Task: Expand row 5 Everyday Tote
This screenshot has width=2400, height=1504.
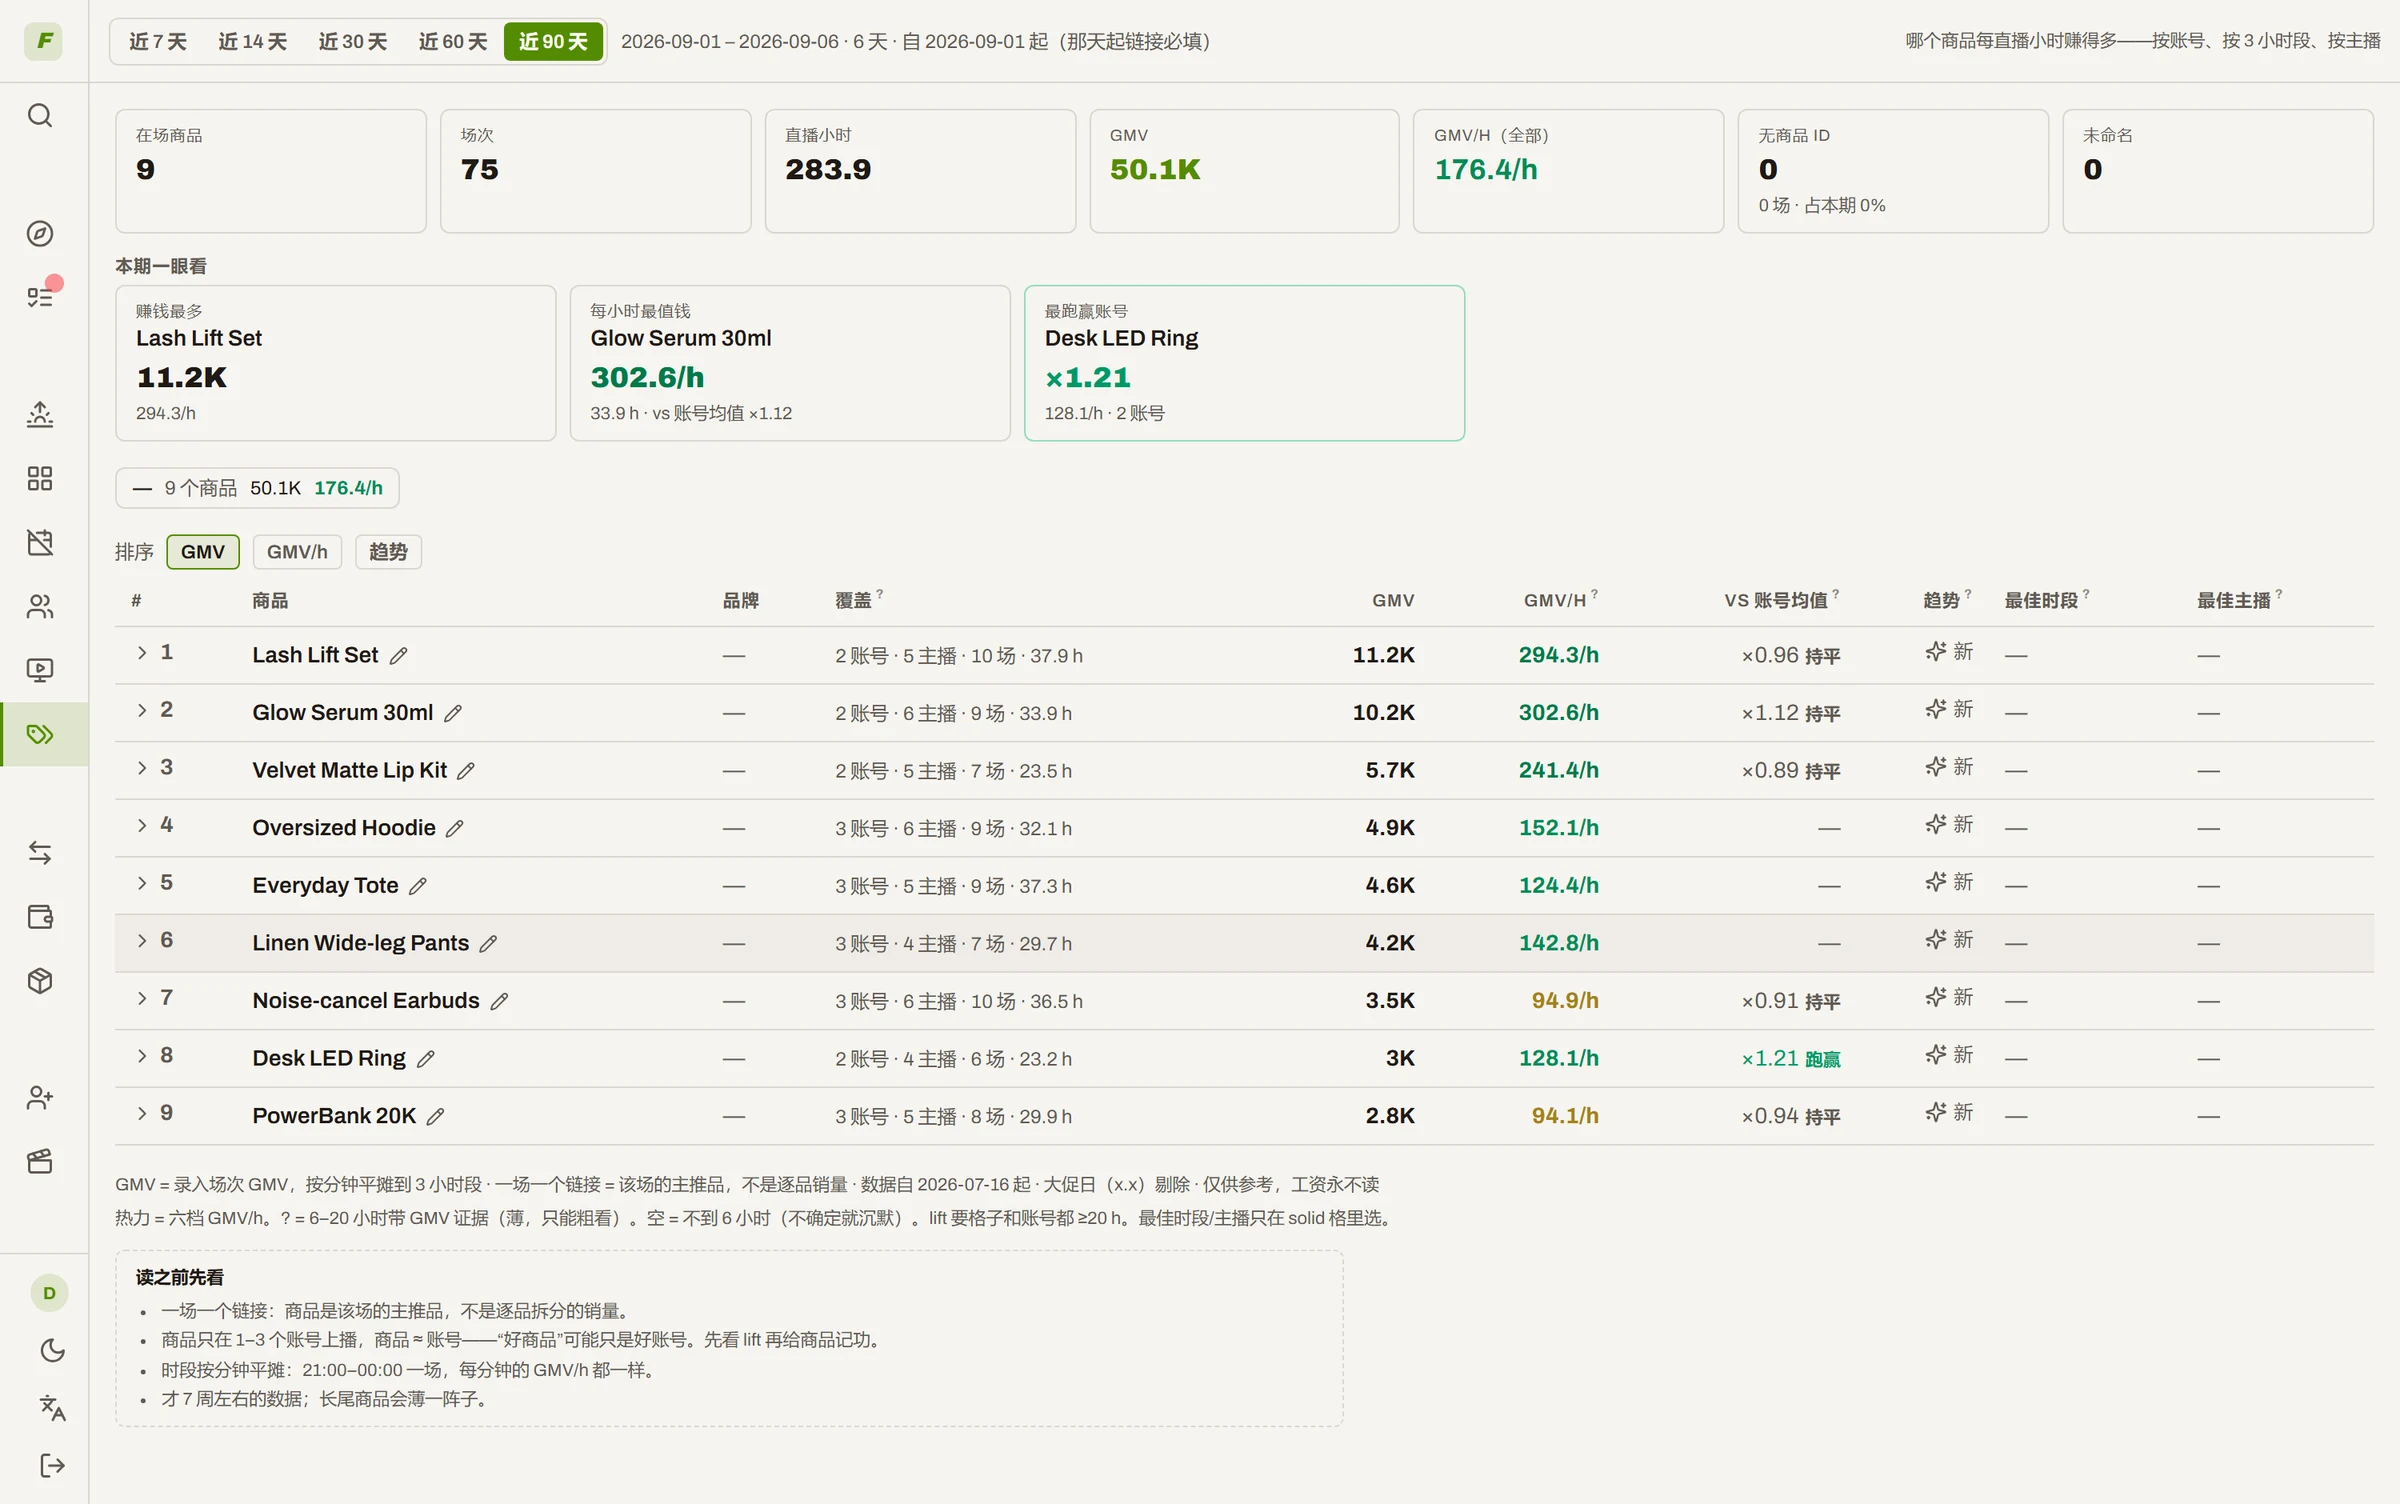Action: point(142,883)
